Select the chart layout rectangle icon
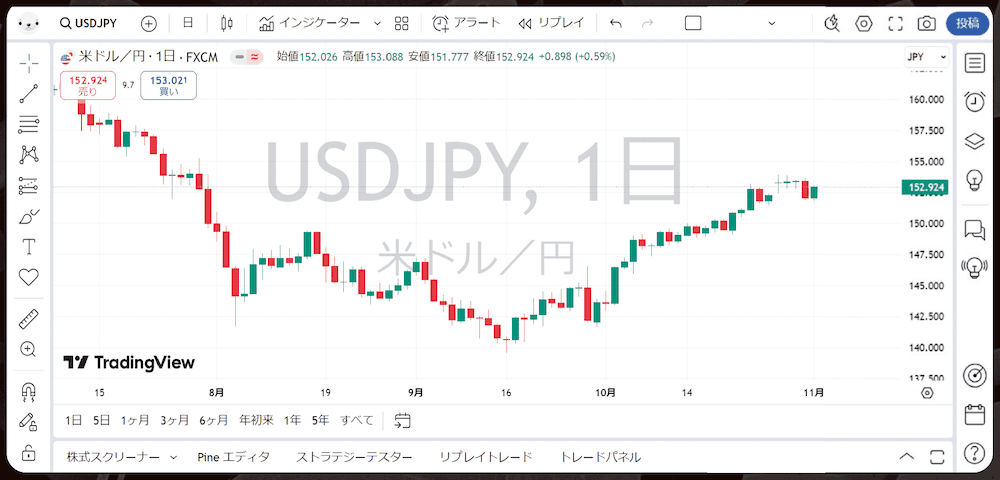The width and height of the screenshot is (1000, 480). coord(693,24)
